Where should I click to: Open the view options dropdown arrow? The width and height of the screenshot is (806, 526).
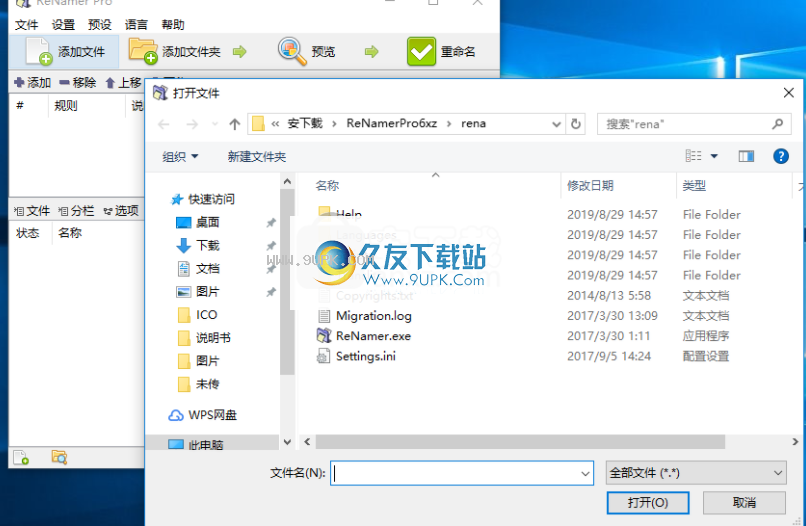714,156
